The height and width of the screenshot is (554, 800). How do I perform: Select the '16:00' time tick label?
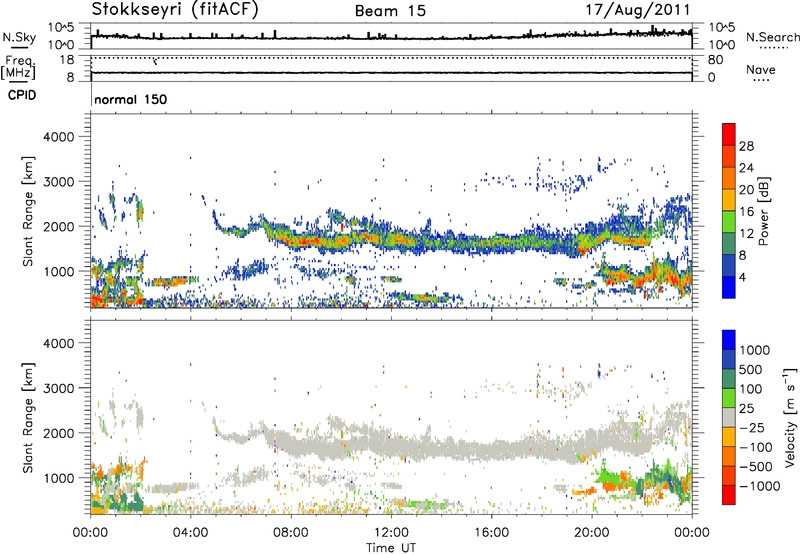point(491,533)
